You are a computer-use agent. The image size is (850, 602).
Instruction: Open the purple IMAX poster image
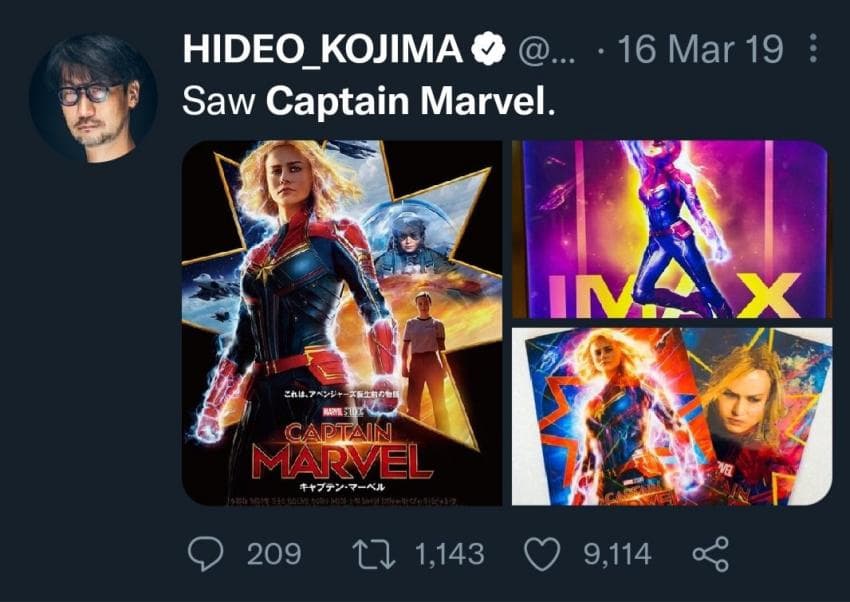670,228
